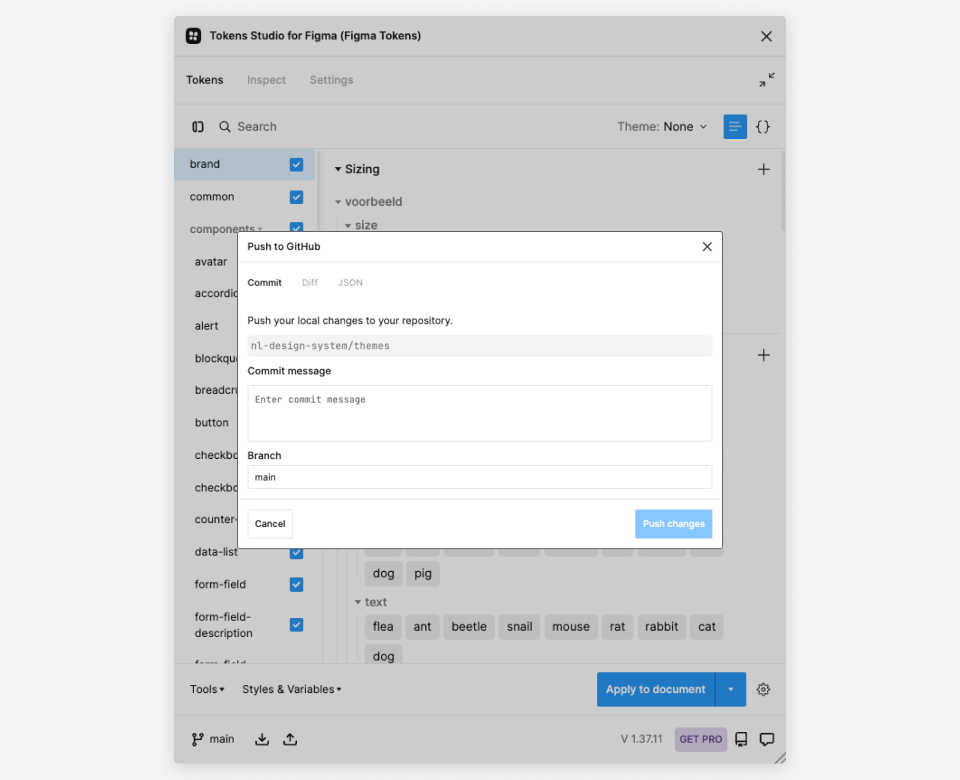Click the mouse token chip
Viewport: 960px width, 780px height.
click(571, 626)
